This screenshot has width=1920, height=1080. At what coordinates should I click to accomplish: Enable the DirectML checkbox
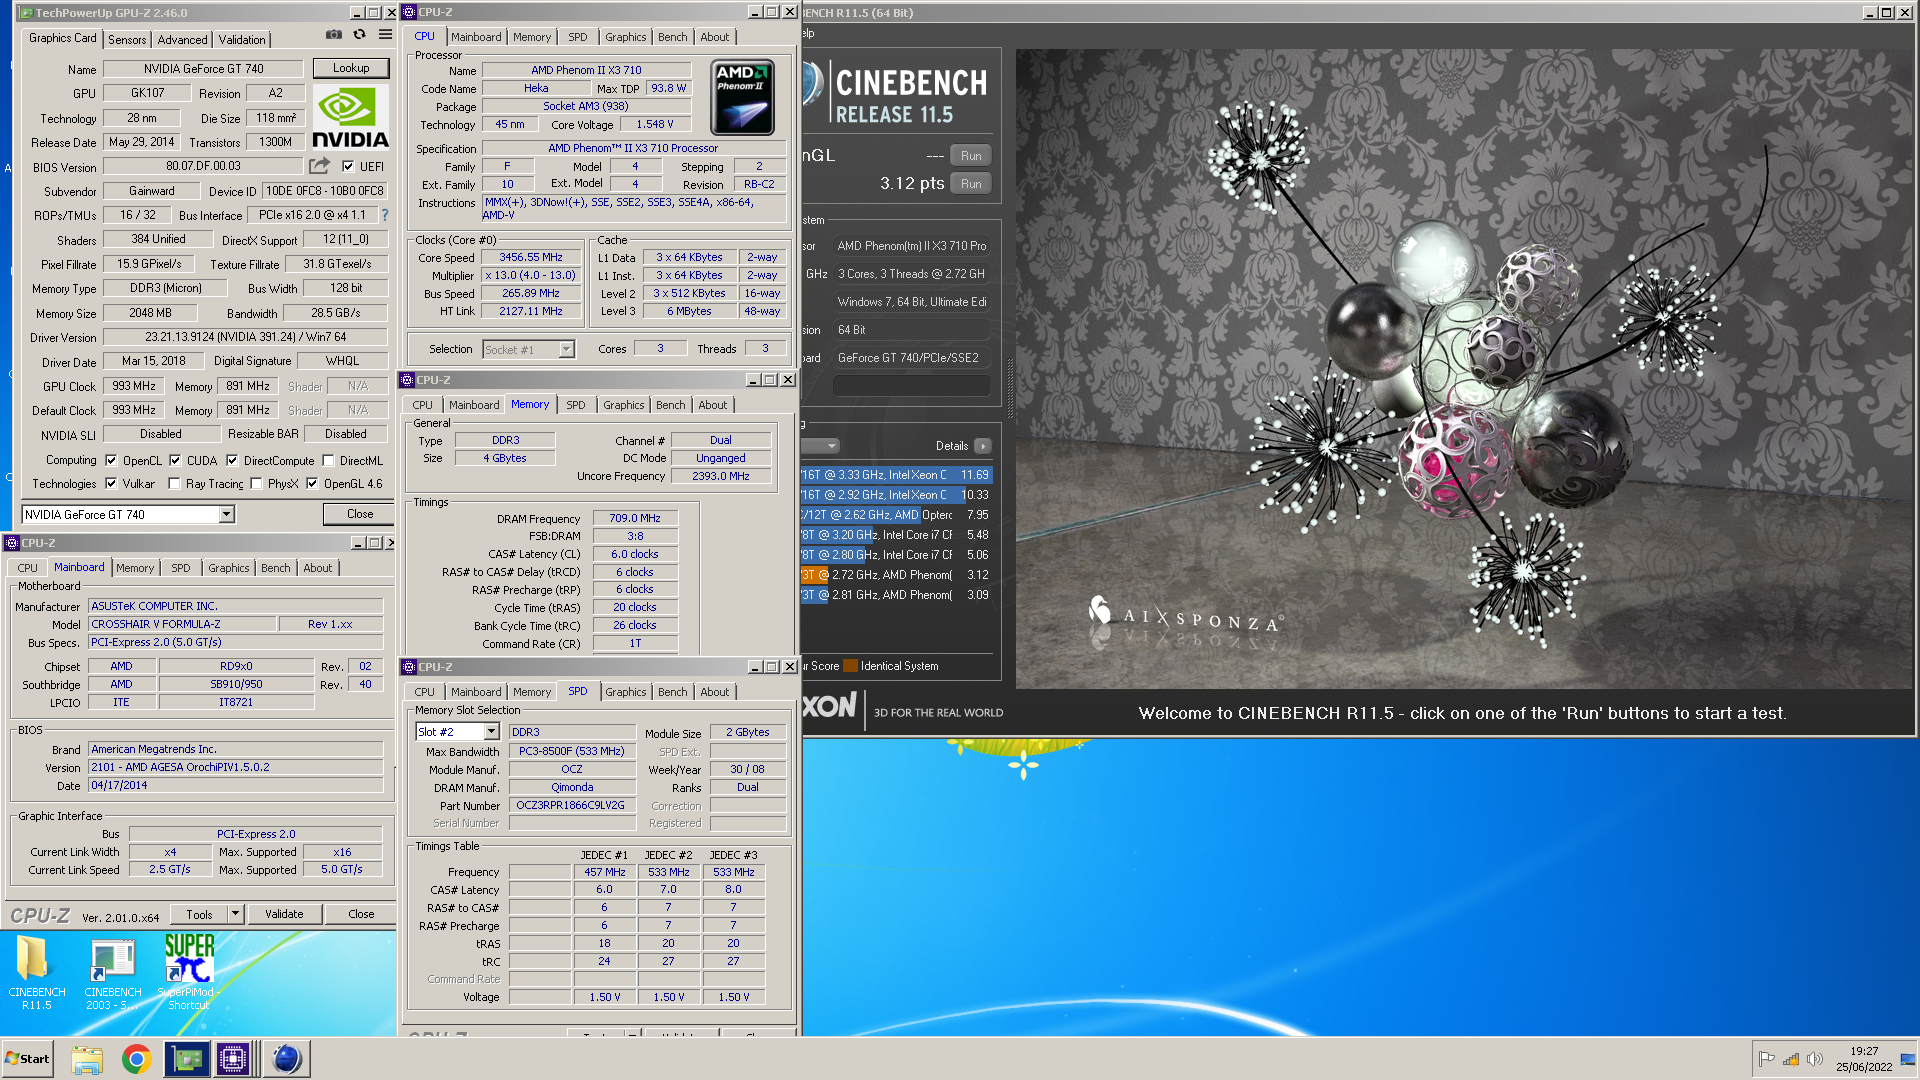[x=328, y=461]
